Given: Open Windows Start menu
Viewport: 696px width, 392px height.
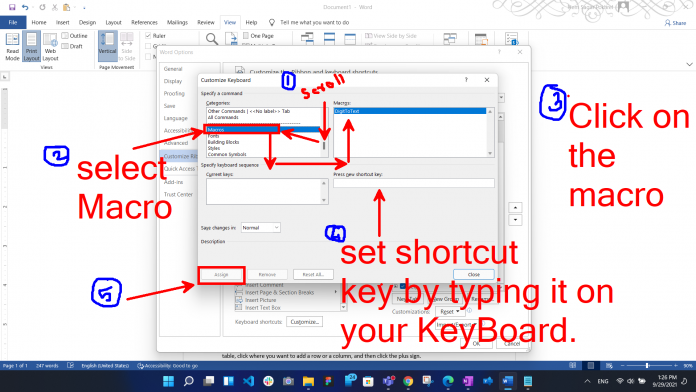Looking at the screenshot, I should (x=169, y=381).
